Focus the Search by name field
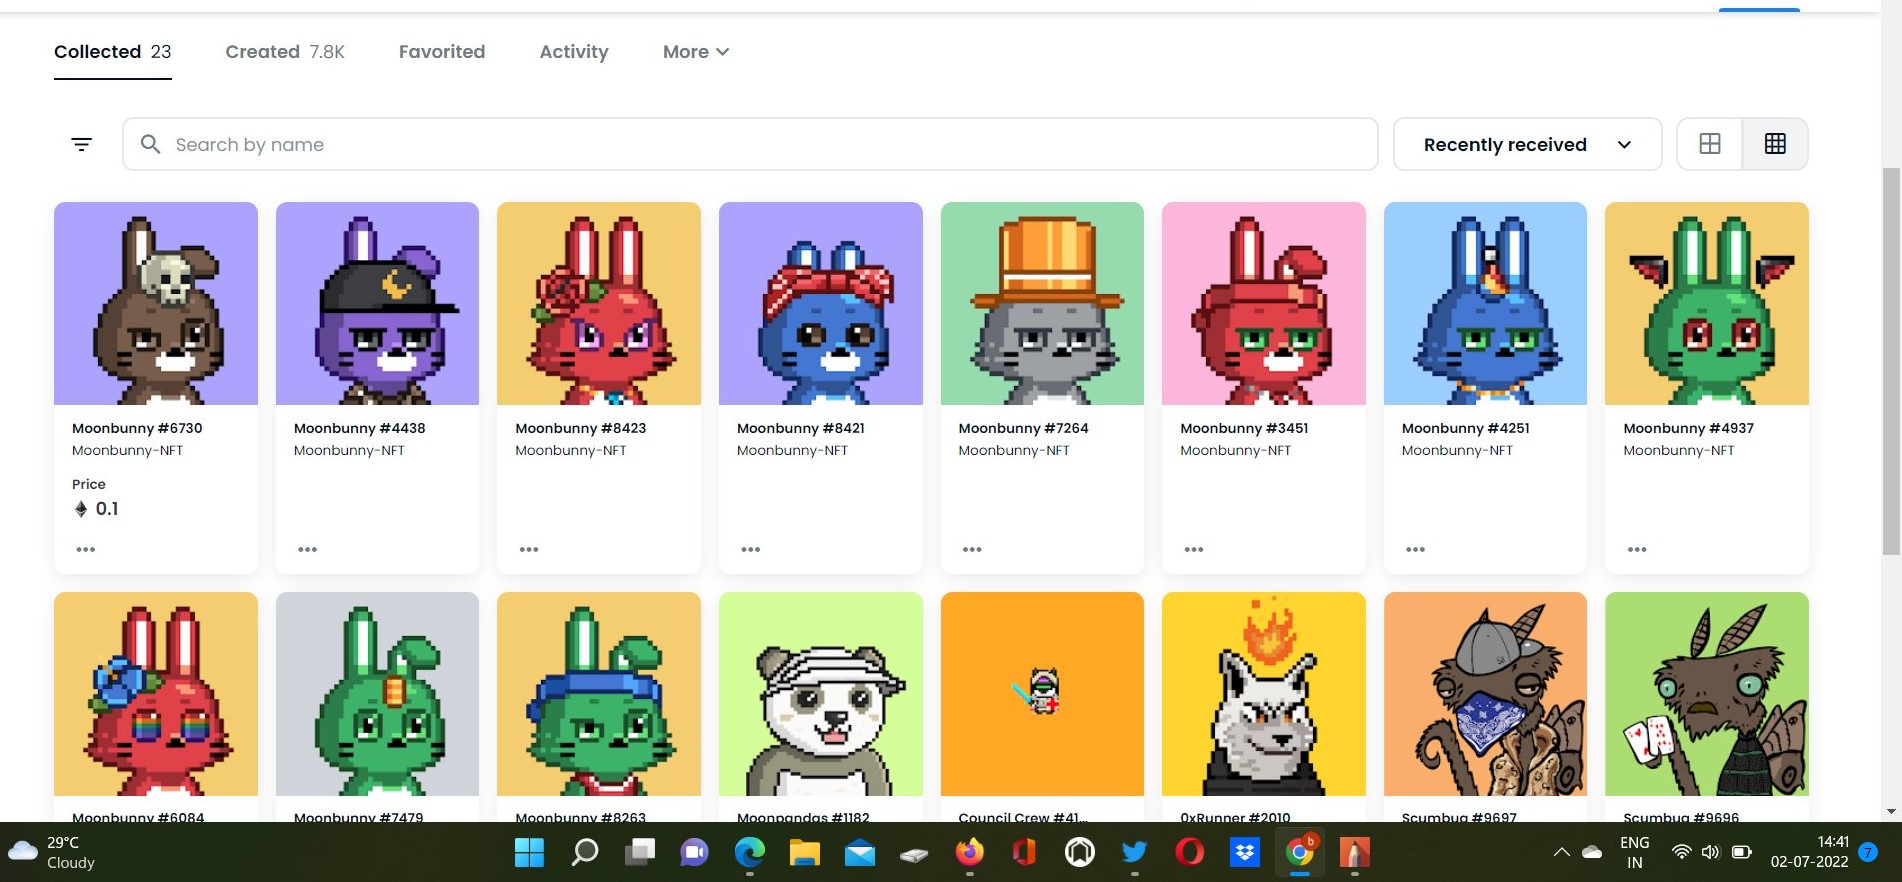Image resolution: width=1902 pixels, height=882 pixels. click(x=750, y=144)
